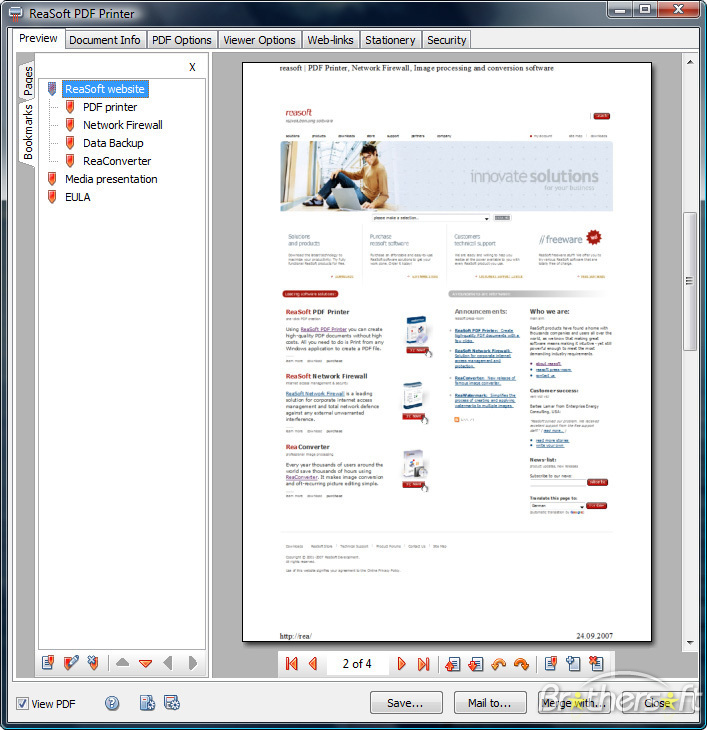Click the move page up icon
The width and height of the screenshot is (707, 730).
pos(452,664)
